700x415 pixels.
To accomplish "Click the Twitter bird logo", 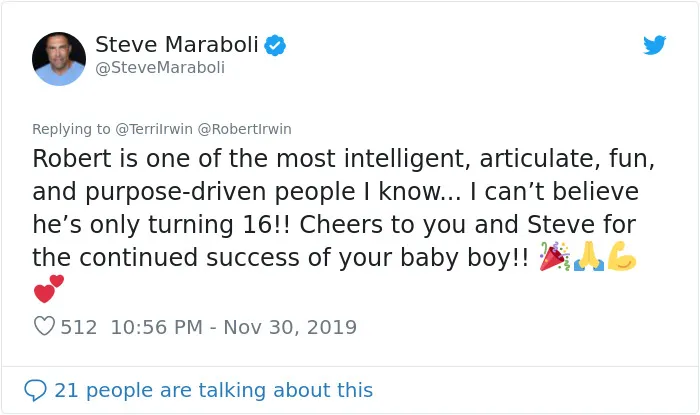I will point(654,45).
